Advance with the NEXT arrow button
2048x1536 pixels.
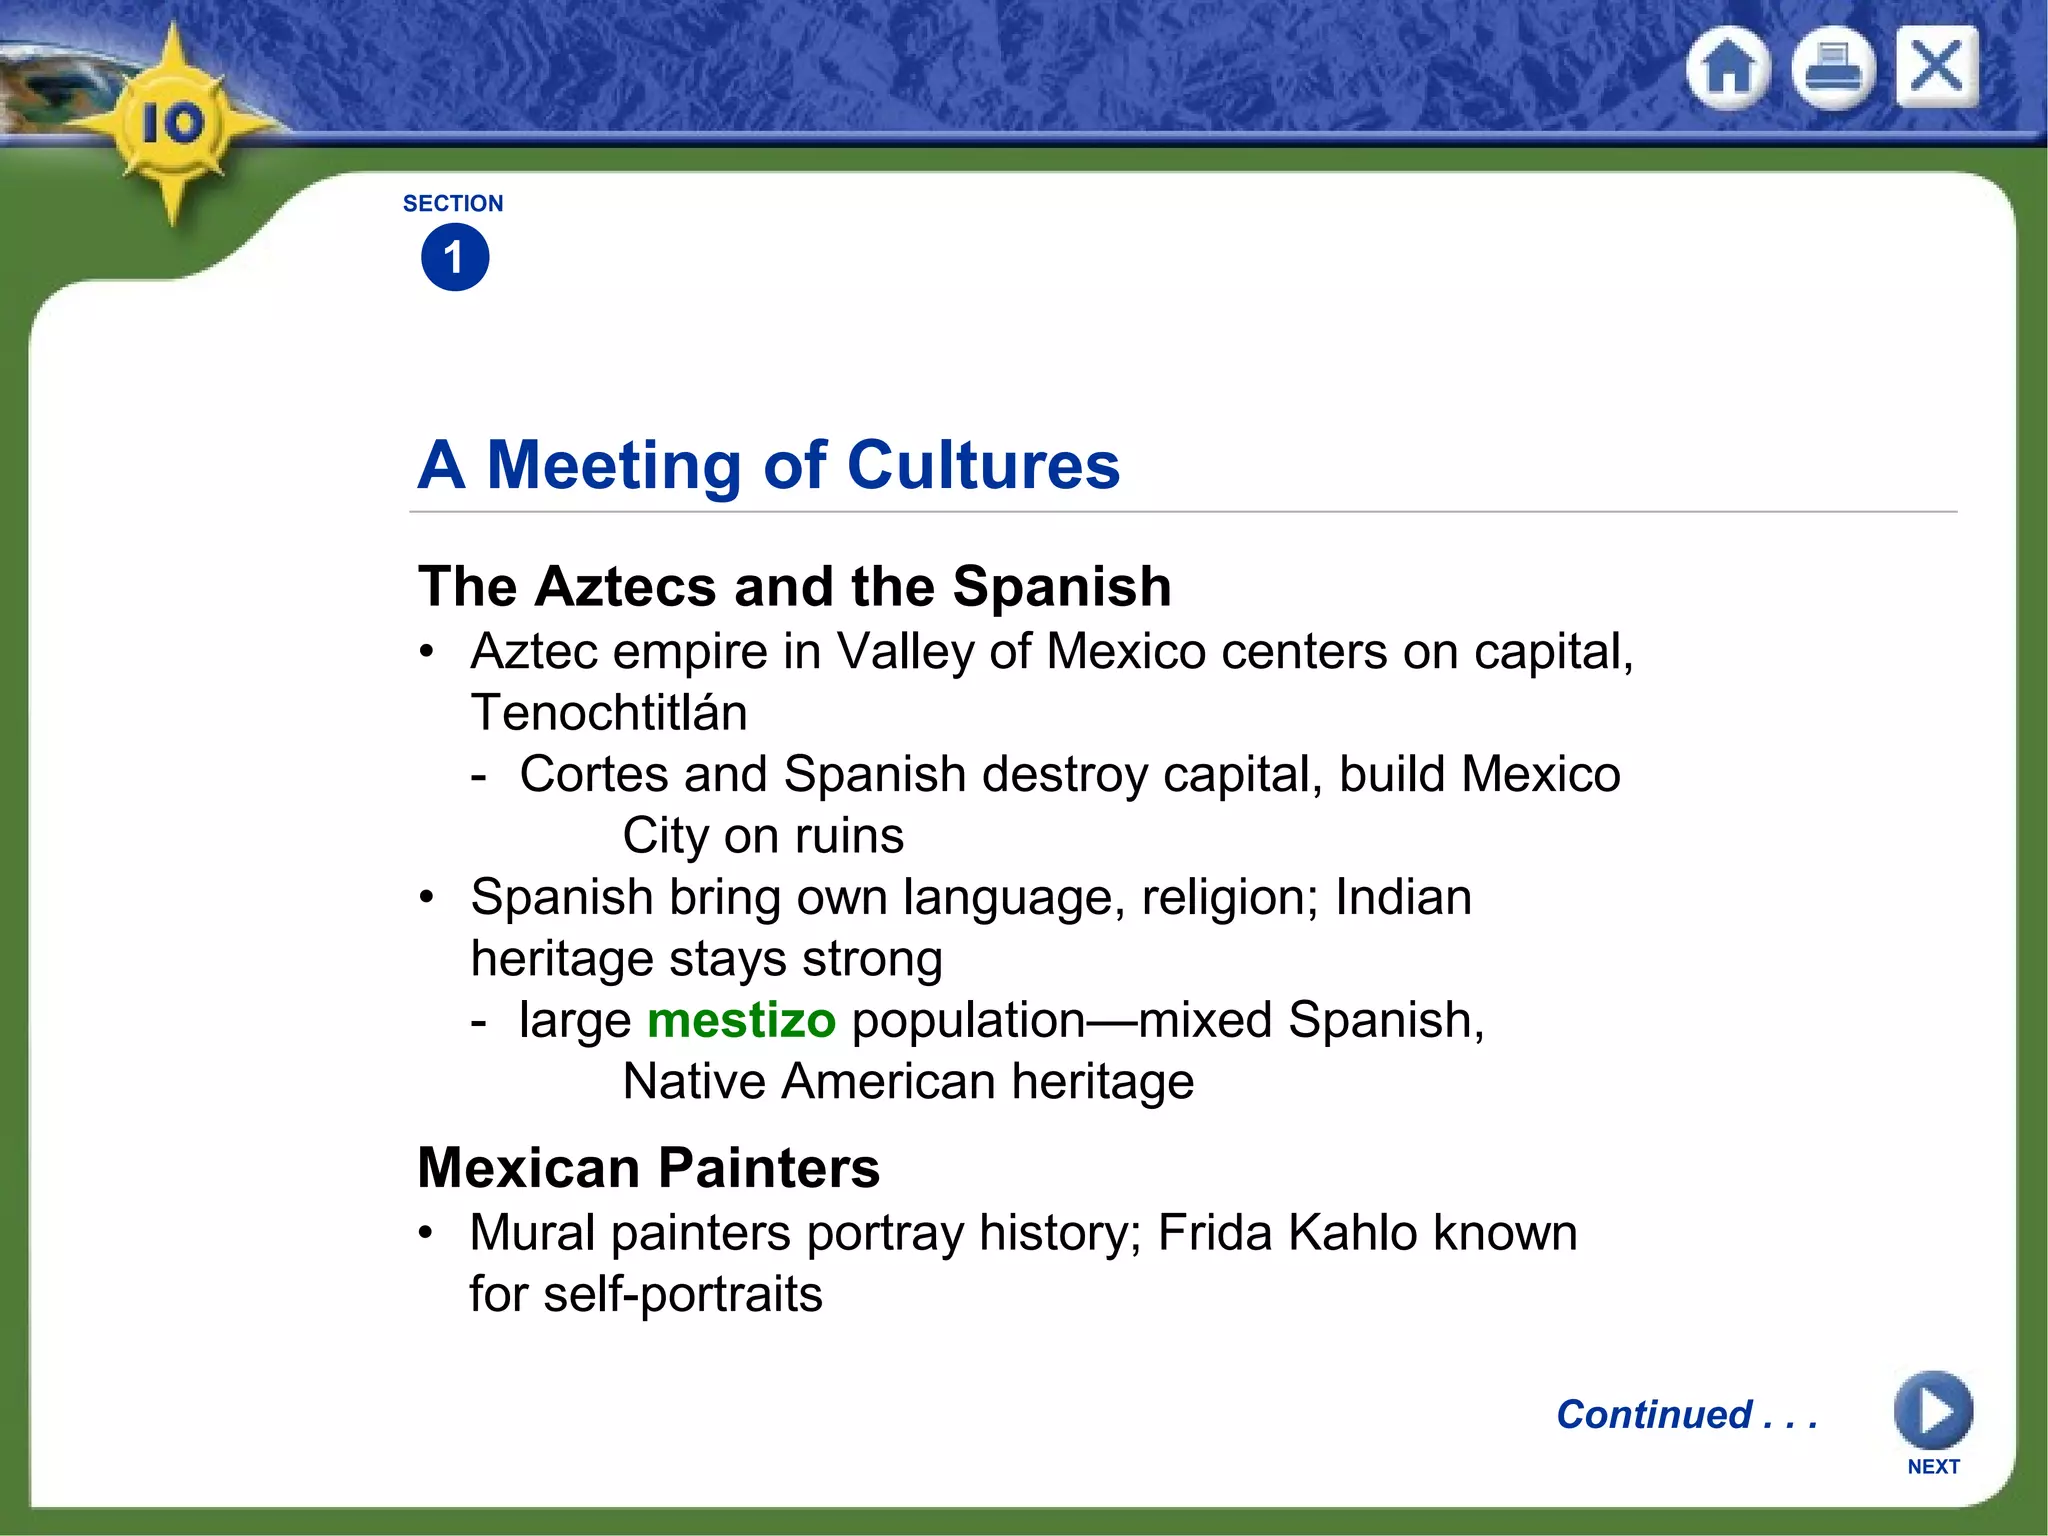point(1933,1410)
